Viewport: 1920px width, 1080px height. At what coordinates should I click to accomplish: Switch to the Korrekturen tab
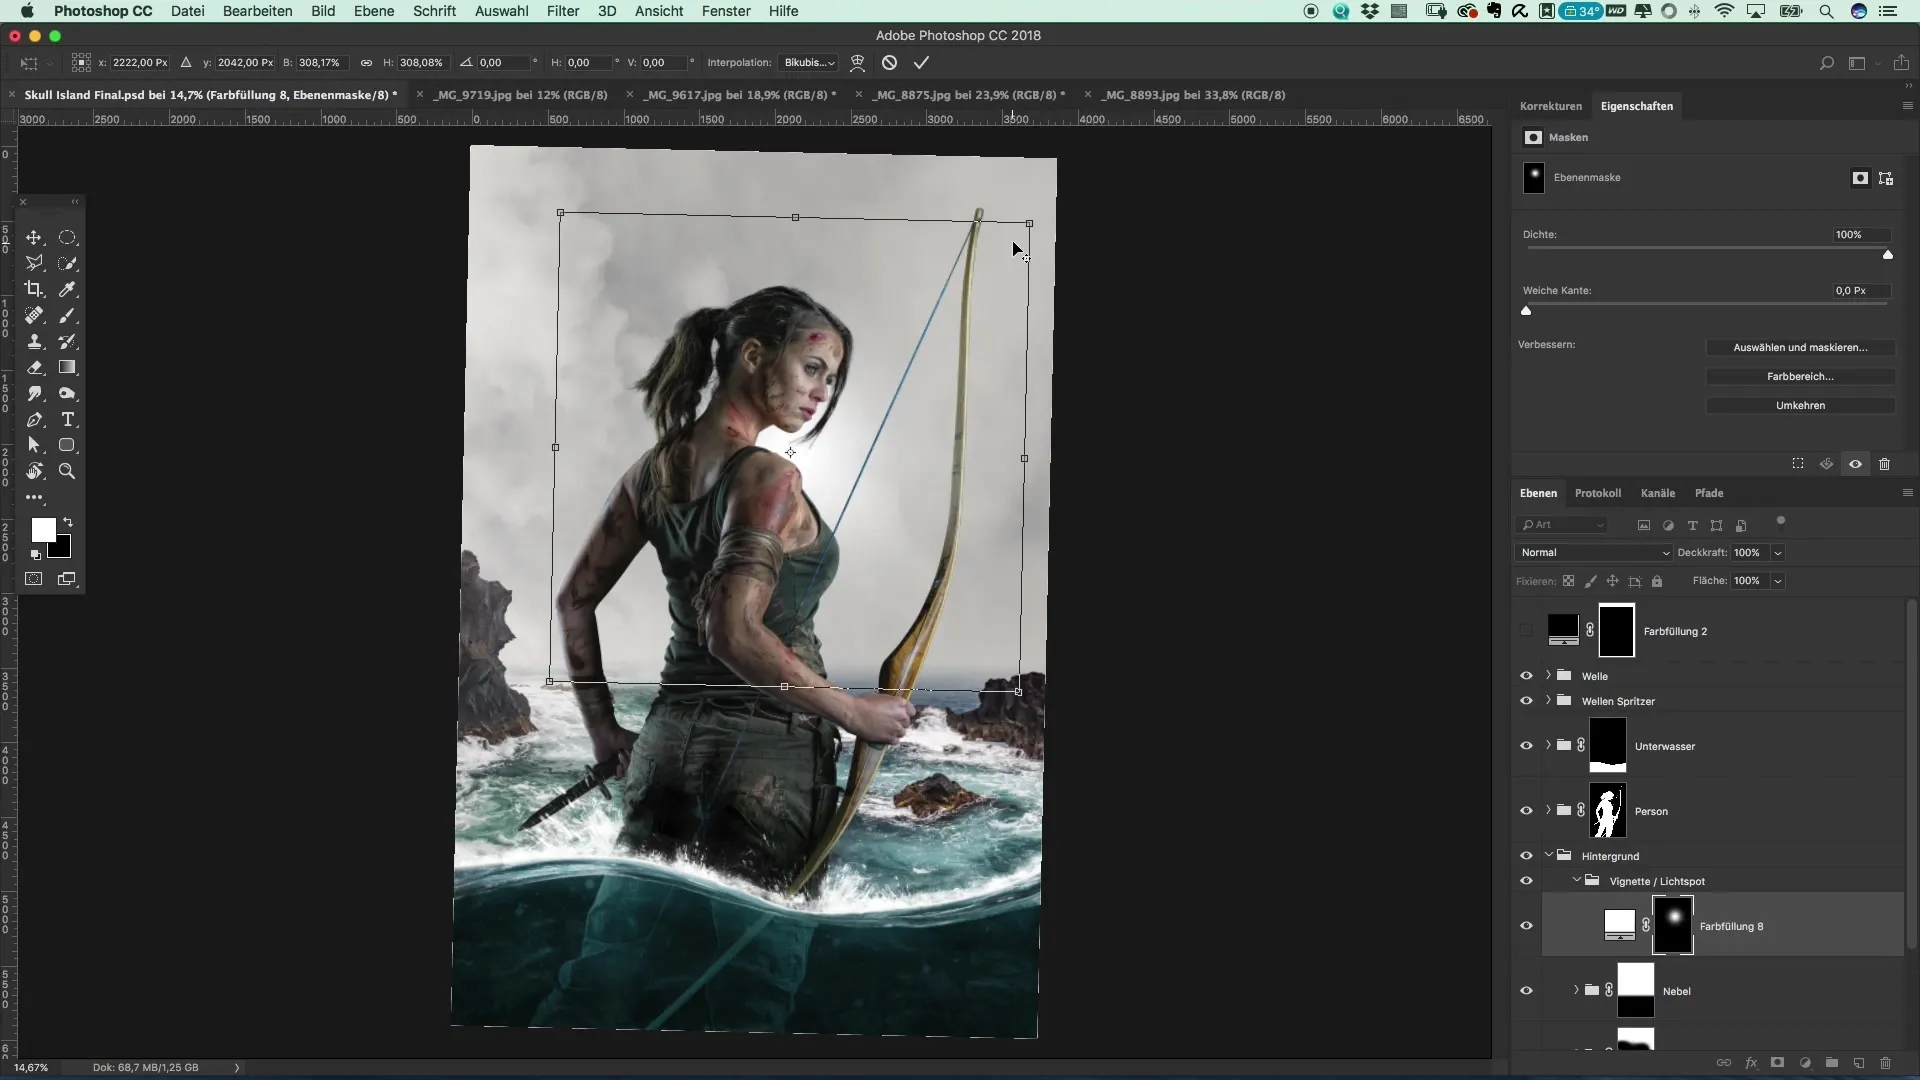pos(1551,106)
